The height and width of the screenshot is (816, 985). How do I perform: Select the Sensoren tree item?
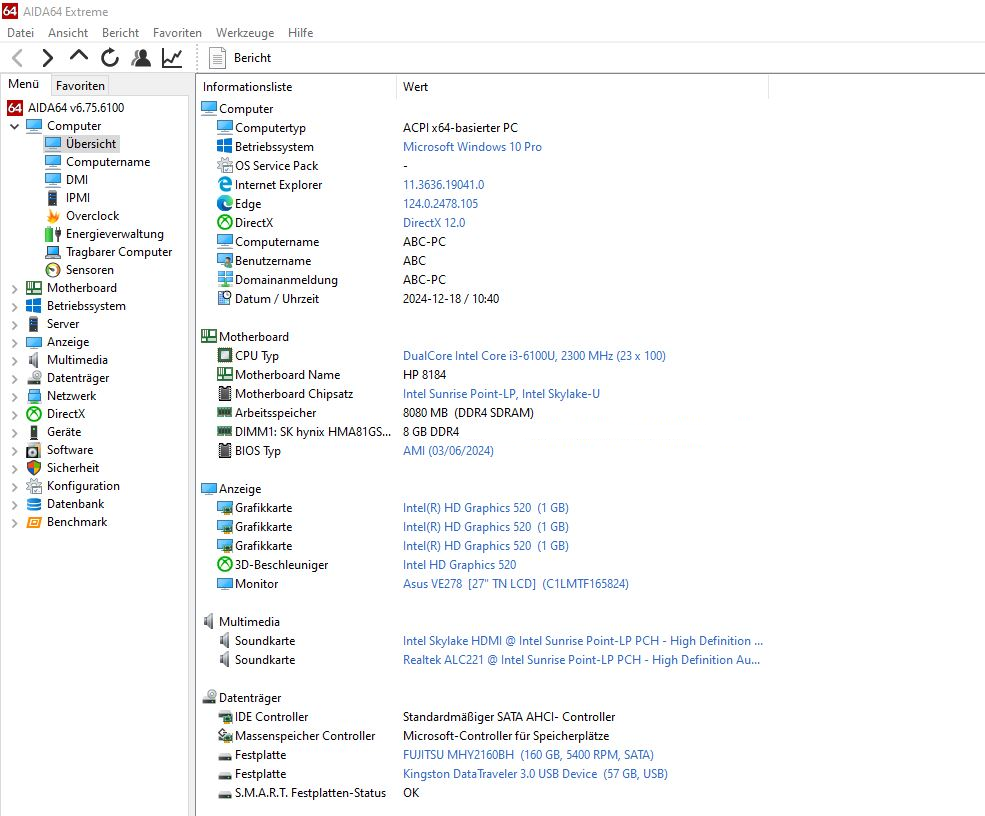[x=89, y=270]
